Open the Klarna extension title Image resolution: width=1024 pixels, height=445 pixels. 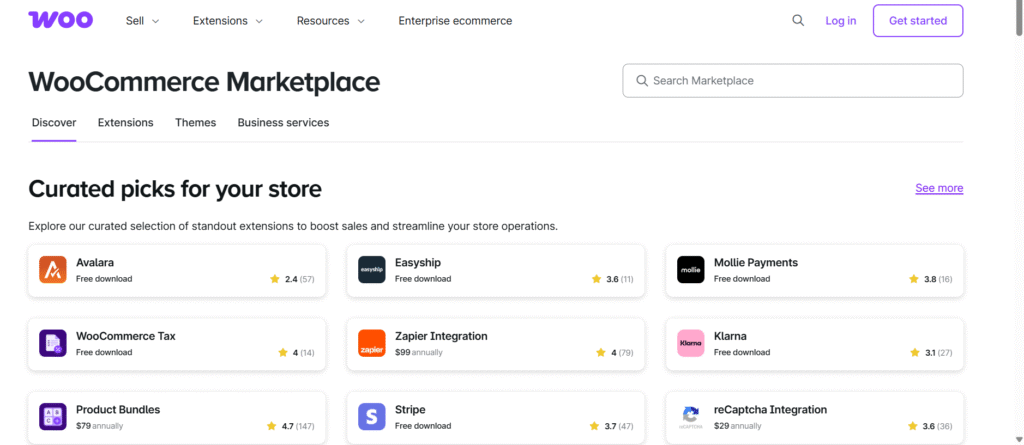[x=730, y=337]
